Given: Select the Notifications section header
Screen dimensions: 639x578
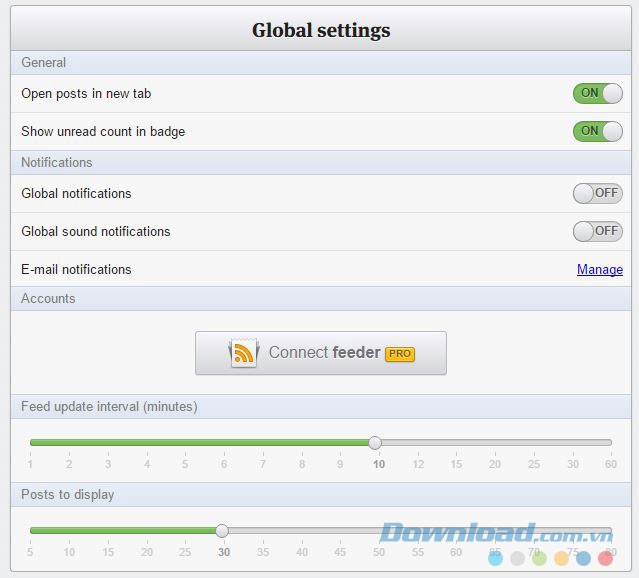Looking at the screenshot, I should point(56,162).
